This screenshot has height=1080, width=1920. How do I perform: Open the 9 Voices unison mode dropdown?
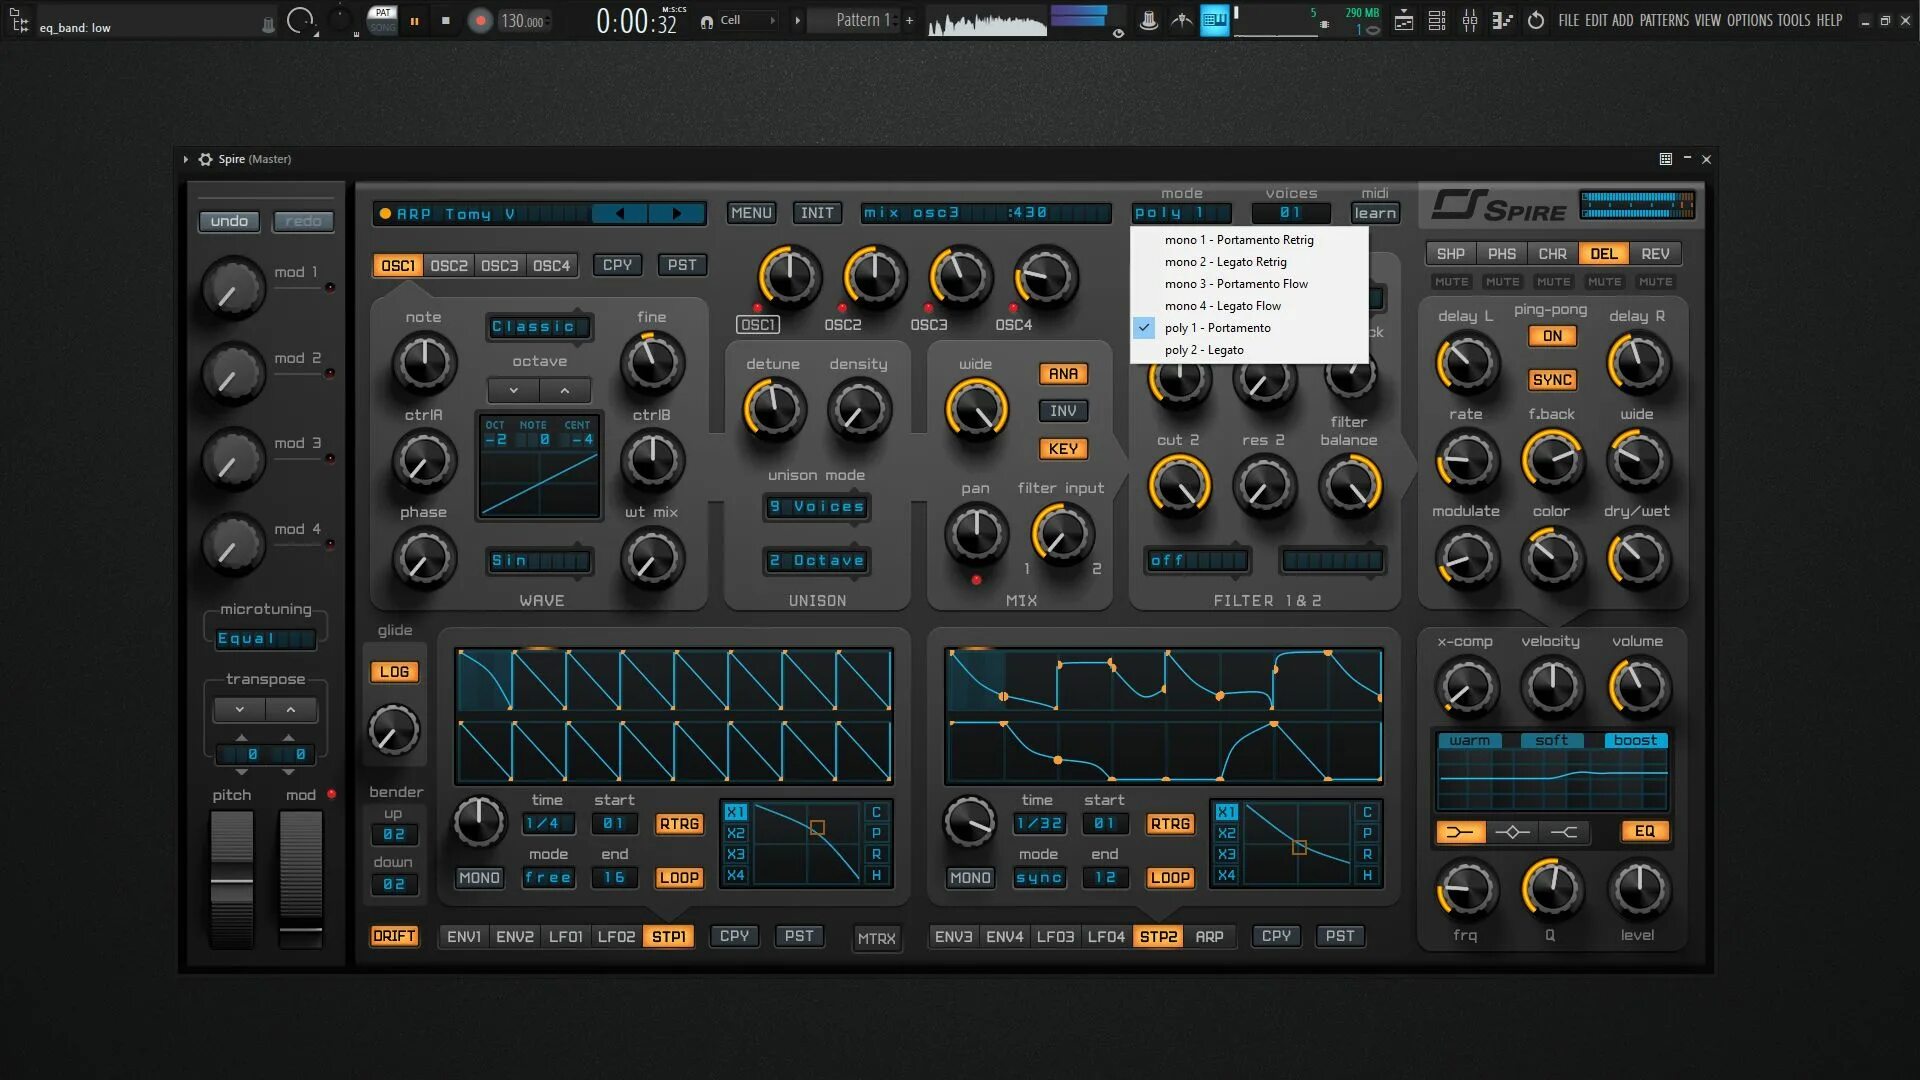[x=817, y=507]
